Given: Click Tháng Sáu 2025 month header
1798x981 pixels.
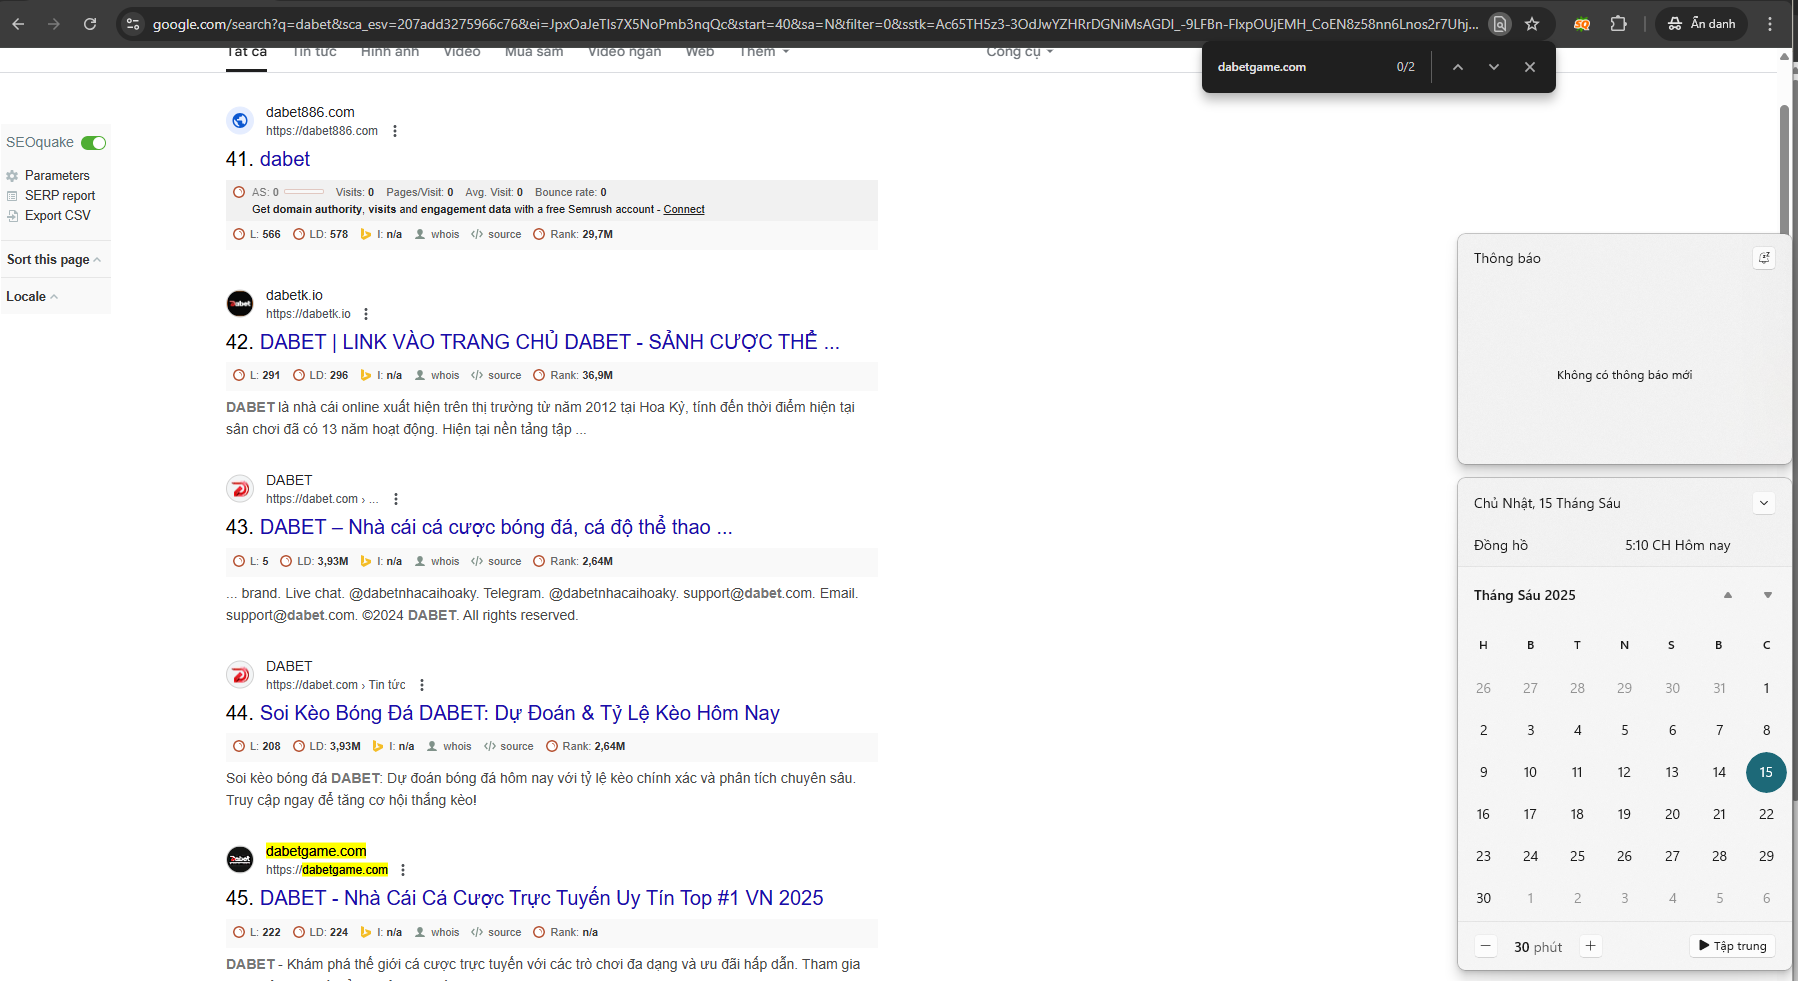Looking at the screenshot, I should [x=1525, y=595].
